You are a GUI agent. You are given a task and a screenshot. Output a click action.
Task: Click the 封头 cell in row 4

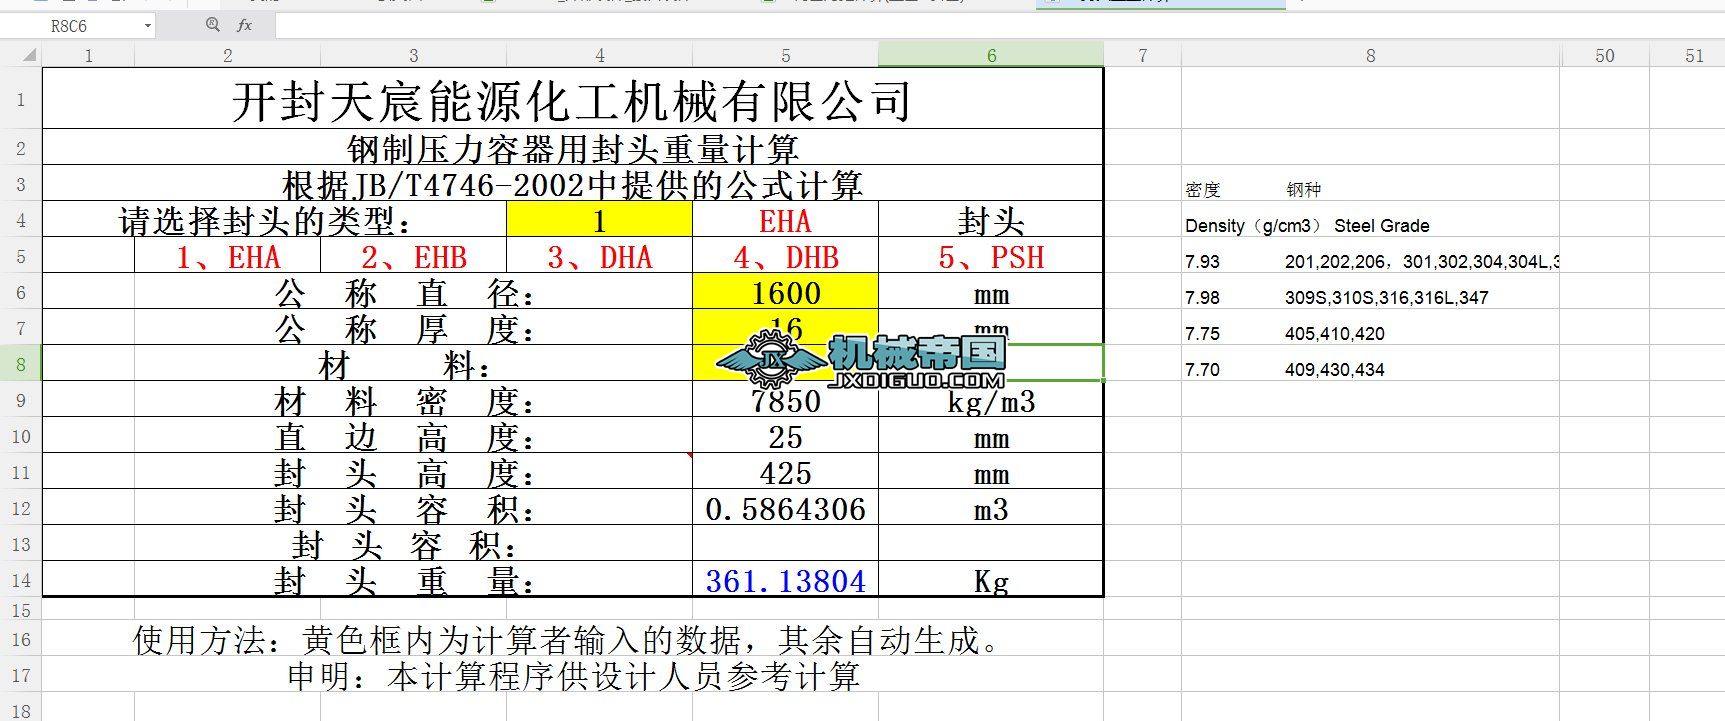pos(991,220)
